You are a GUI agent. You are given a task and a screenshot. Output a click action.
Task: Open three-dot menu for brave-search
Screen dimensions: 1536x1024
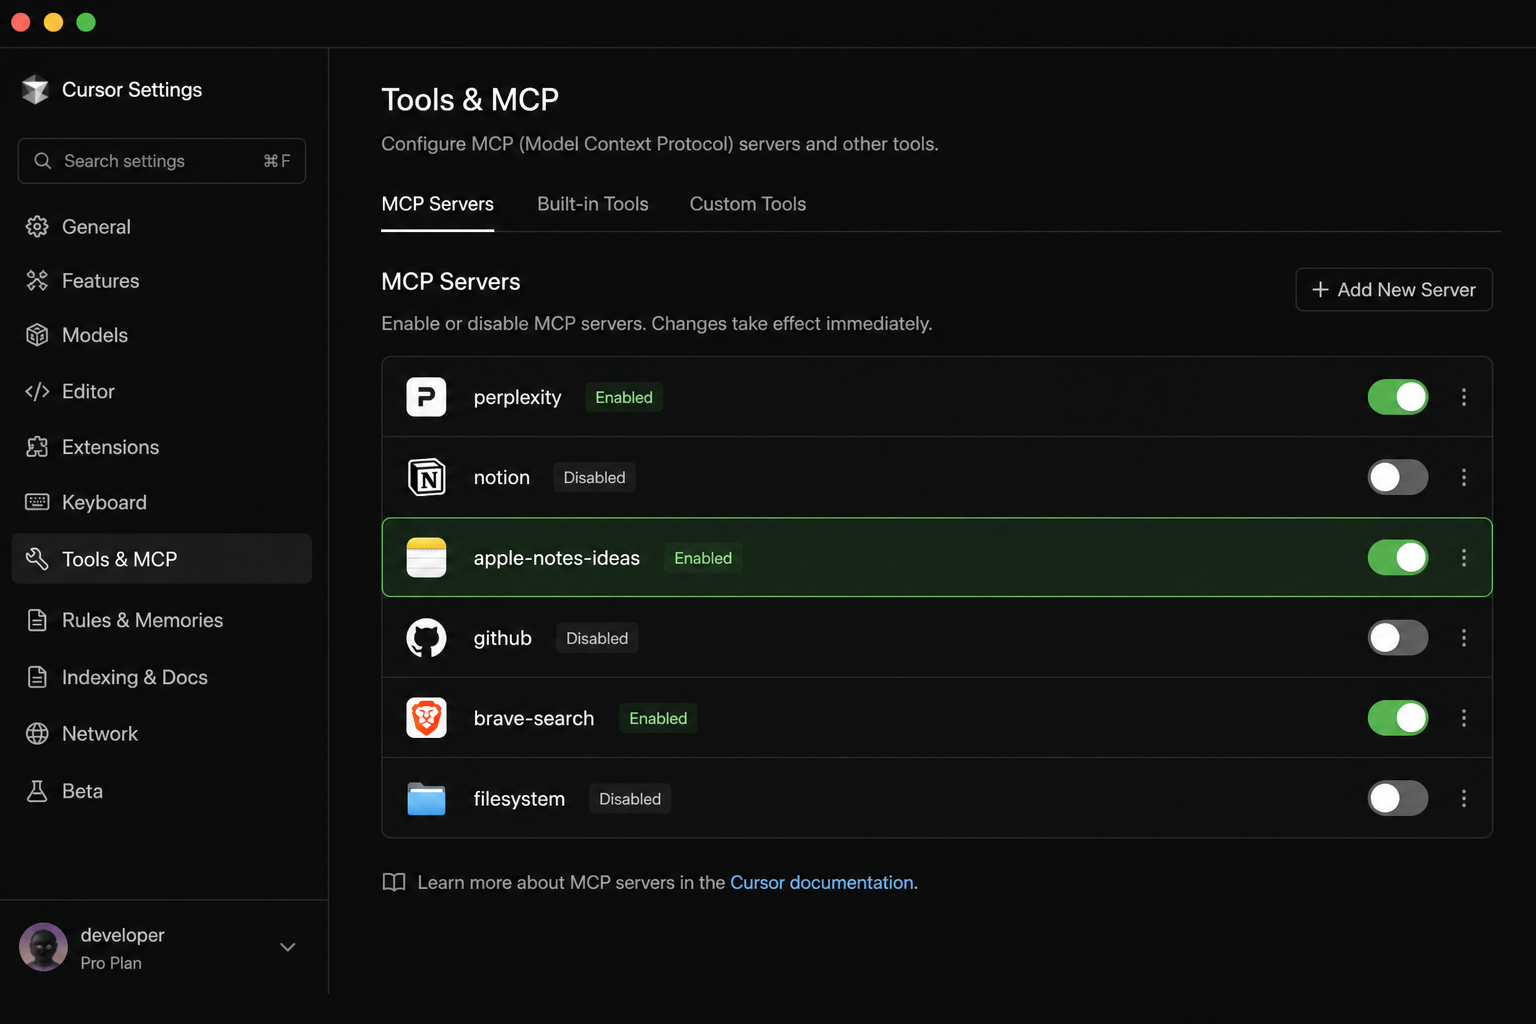pyautogui.click(x=1464, y=718)
